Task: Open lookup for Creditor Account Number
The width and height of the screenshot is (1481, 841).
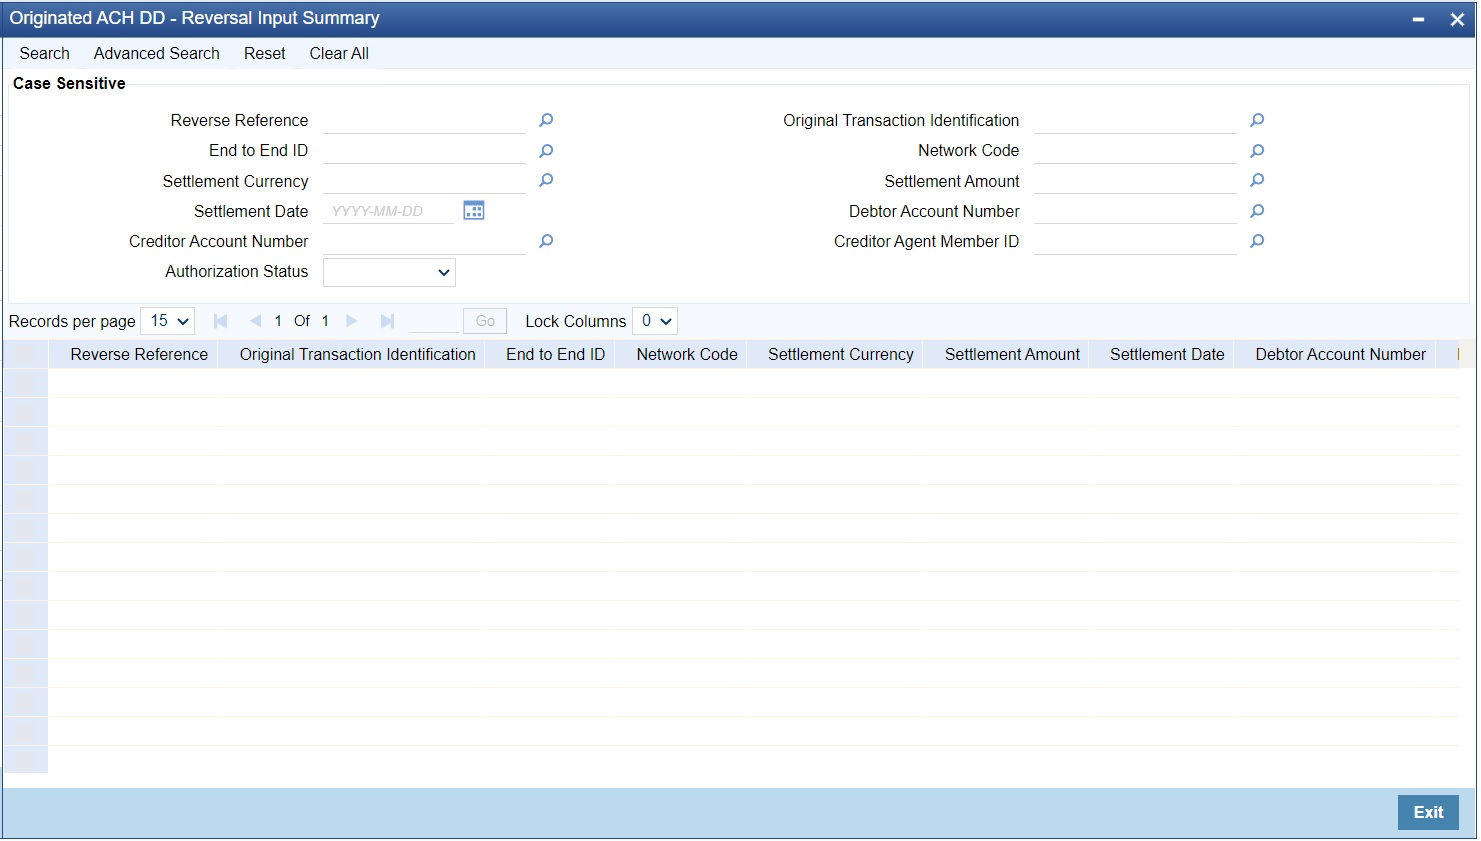Action: pyautogui.click(x=546, y=241)
